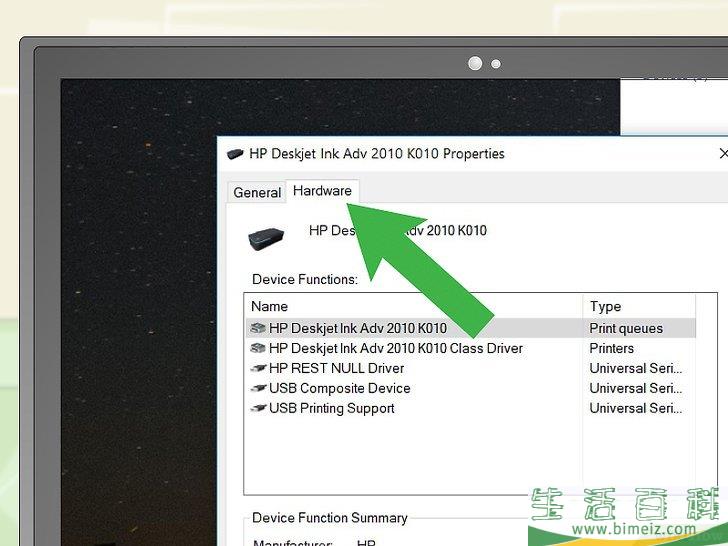Click the icon next to the Class Driver entry

(x=258, y=348)
